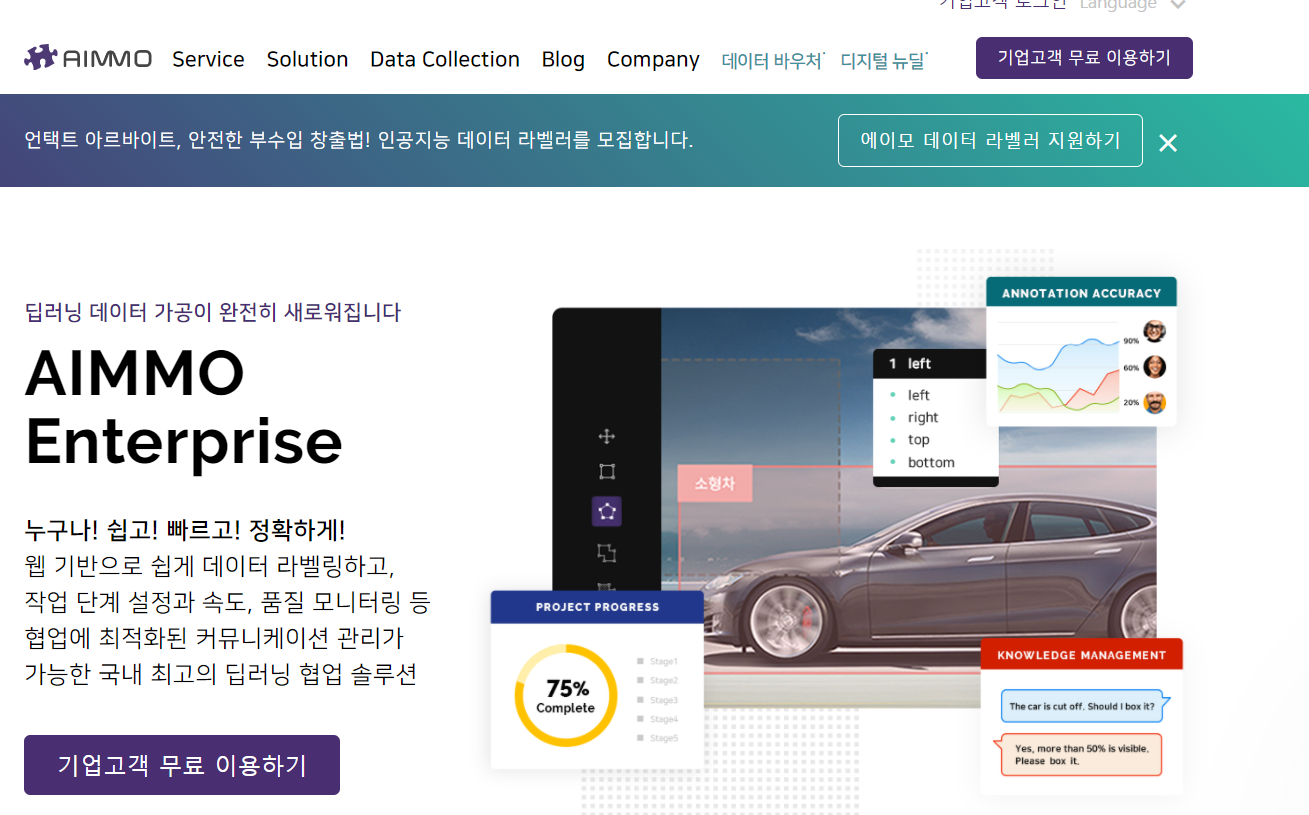The image size is (1309, 815).
Task: Click the PROJECT PROGRESS card header
Action: point(597,607)
